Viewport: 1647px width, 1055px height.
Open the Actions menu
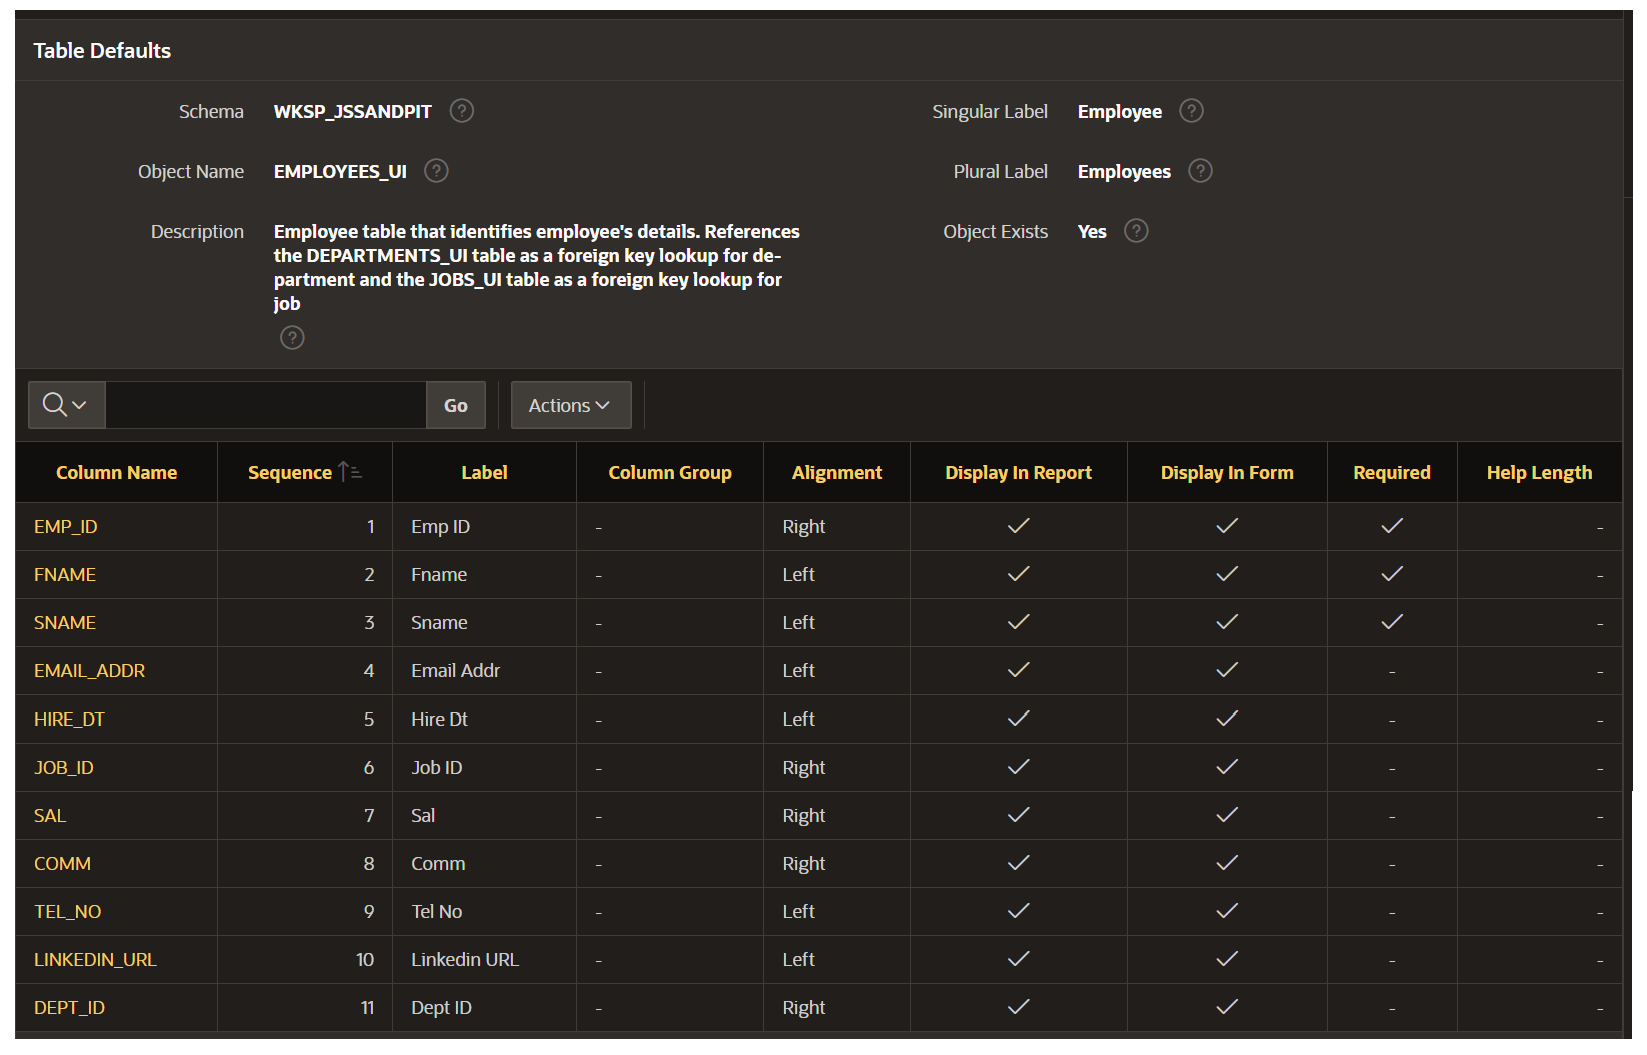pos(570,405)
